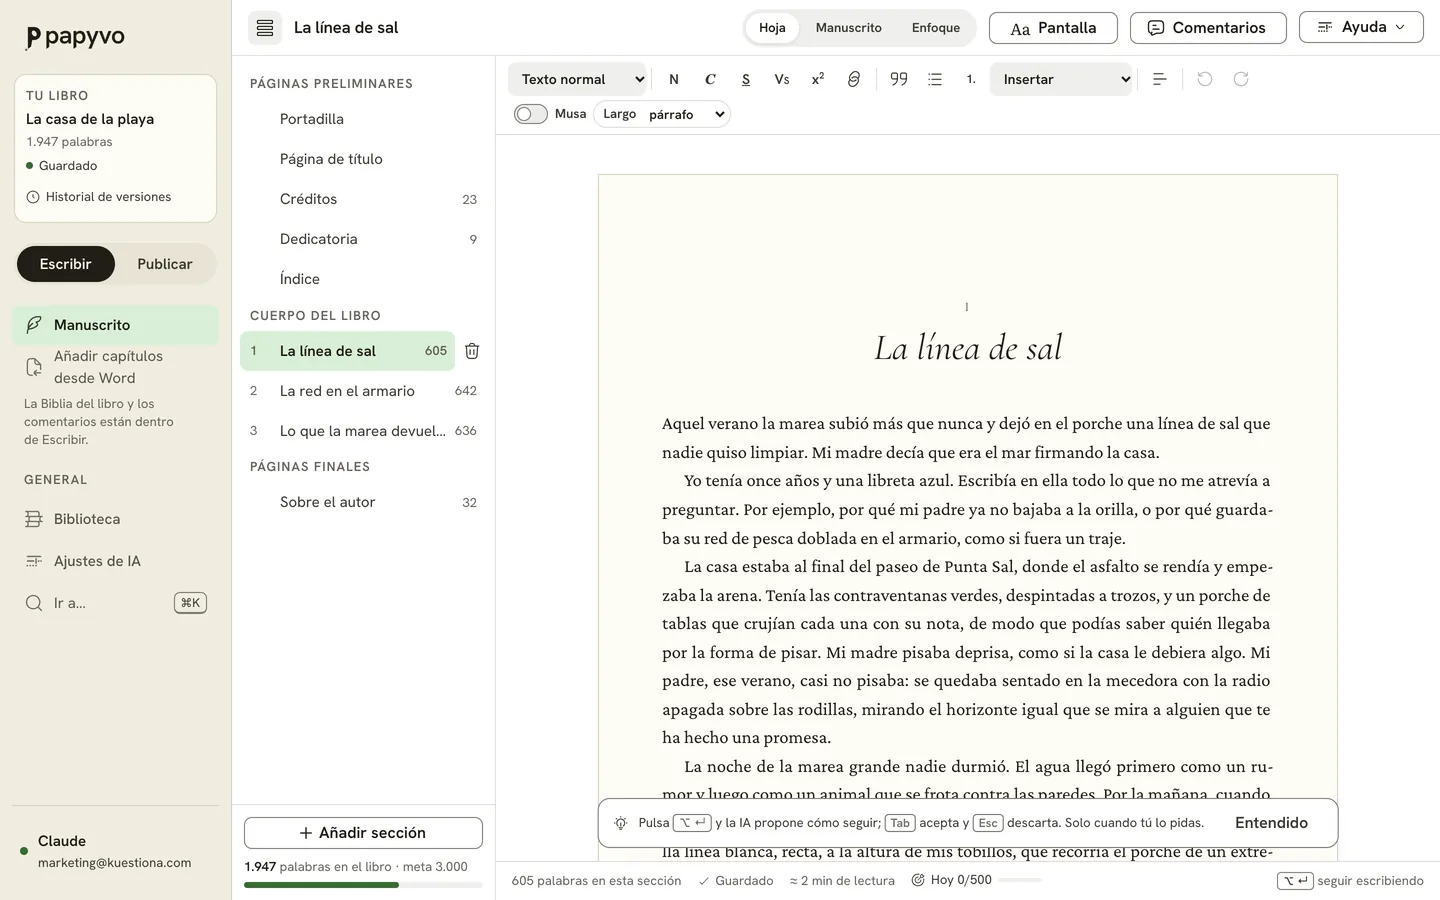This screenshot has width=1440, height=900.
Task: Click the Entendido button
Action: (1271, 823)
